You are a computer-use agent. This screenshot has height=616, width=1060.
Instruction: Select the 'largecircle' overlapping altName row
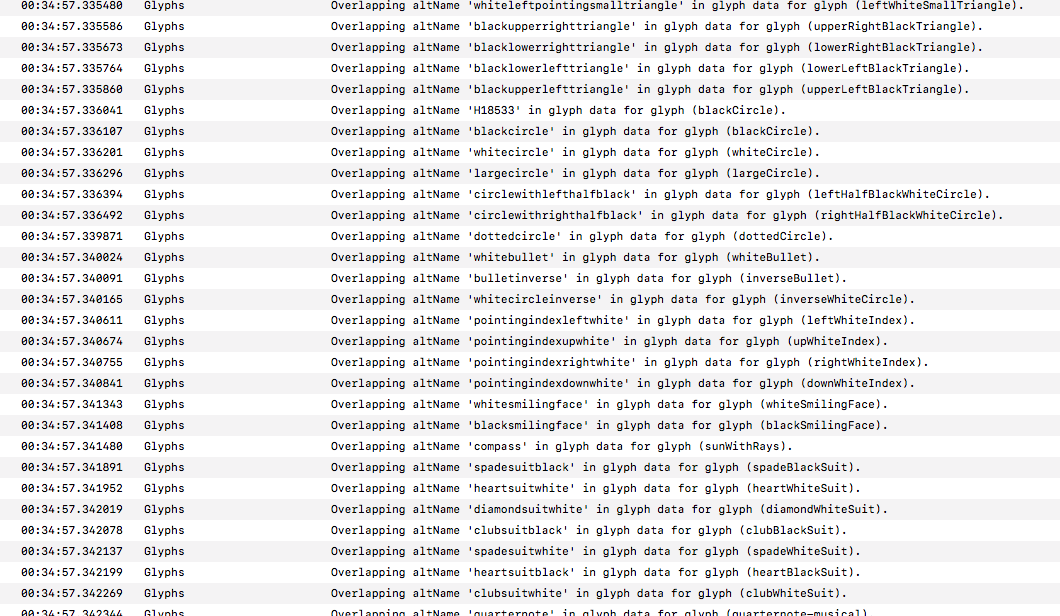click(575, 173)
